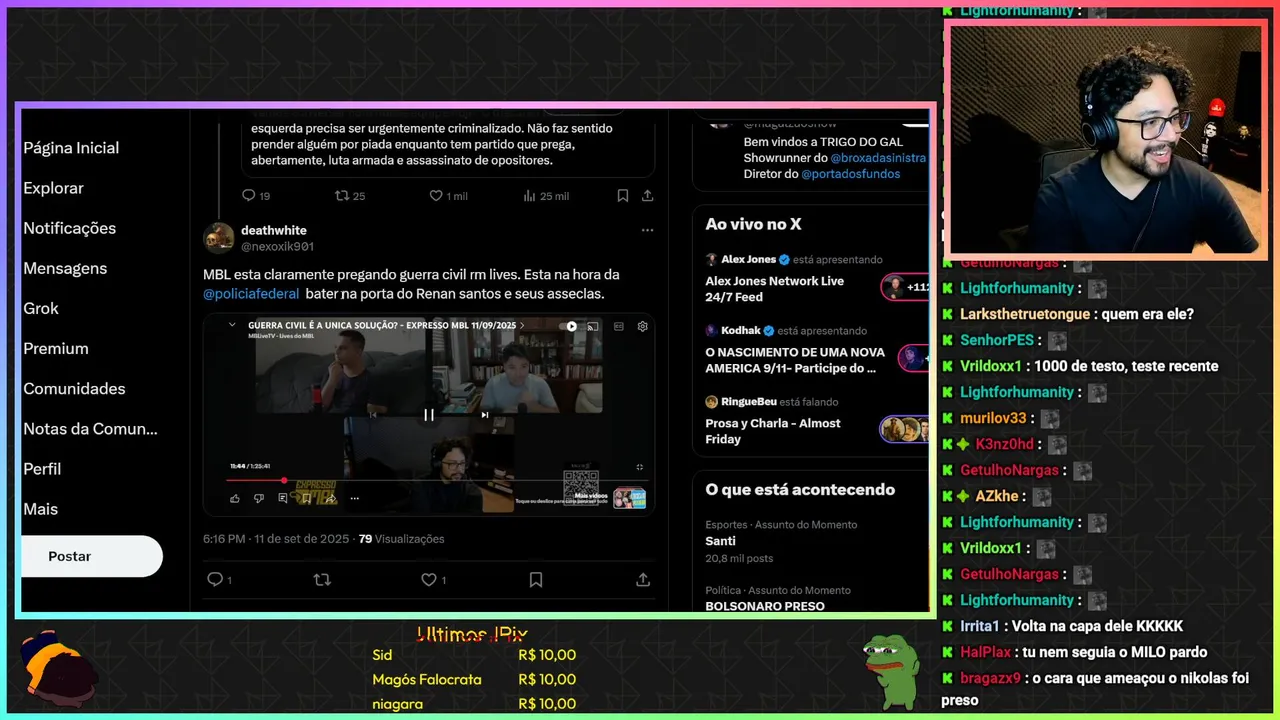Image resolution: width=1280 pixels, height=720 pixels.
Task: Skip to next video in player
Action: pyautogui.click(x=485, y=415)
